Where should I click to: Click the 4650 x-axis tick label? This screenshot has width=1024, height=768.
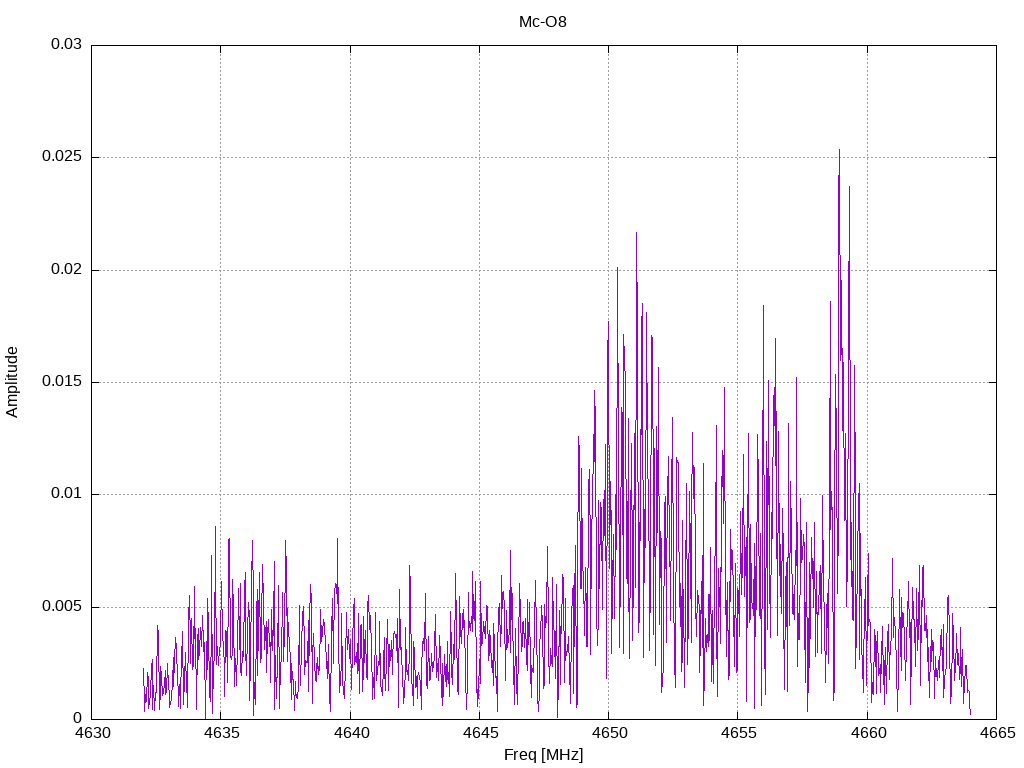click(609, 733)
